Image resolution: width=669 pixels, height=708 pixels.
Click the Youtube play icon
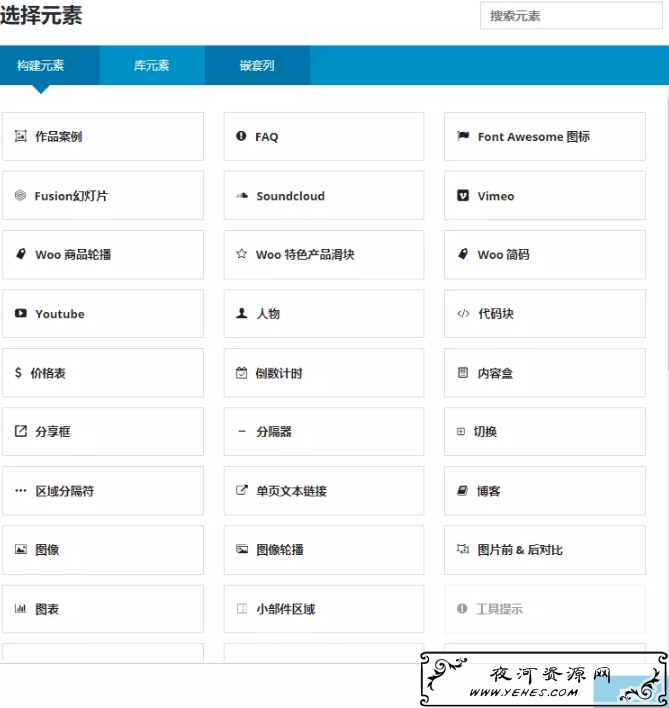pos(21,313)
